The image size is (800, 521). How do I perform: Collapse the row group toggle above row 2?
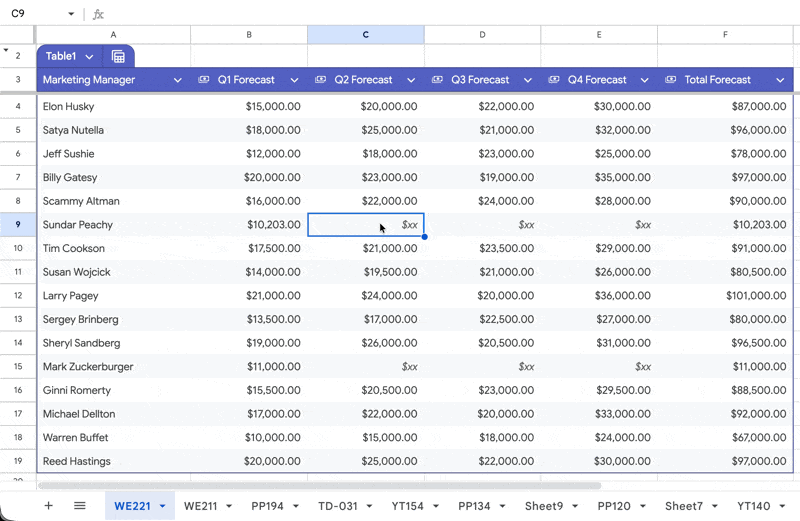[x=5, y=50]
